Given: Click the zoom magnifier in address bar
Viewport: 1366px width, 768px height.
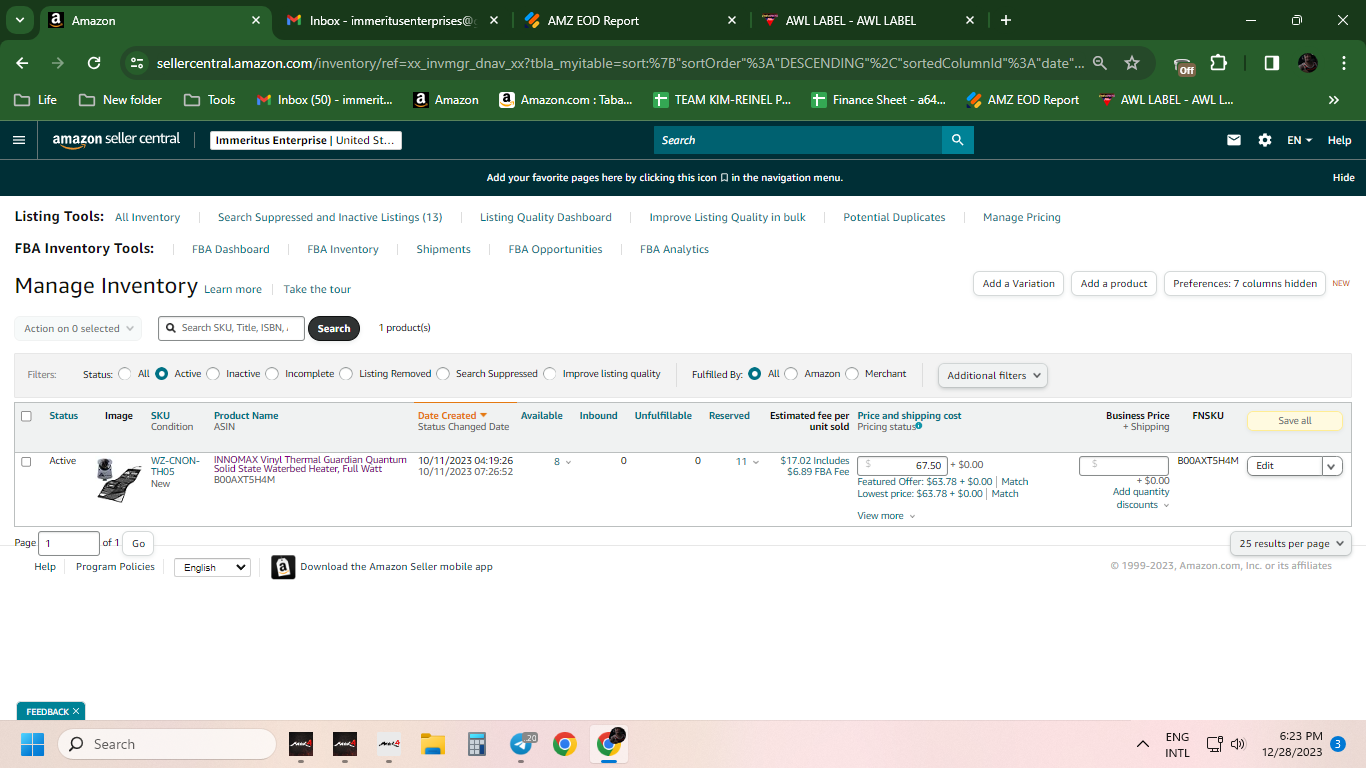Looking at the screenshot, I should tap(1100, 63).
